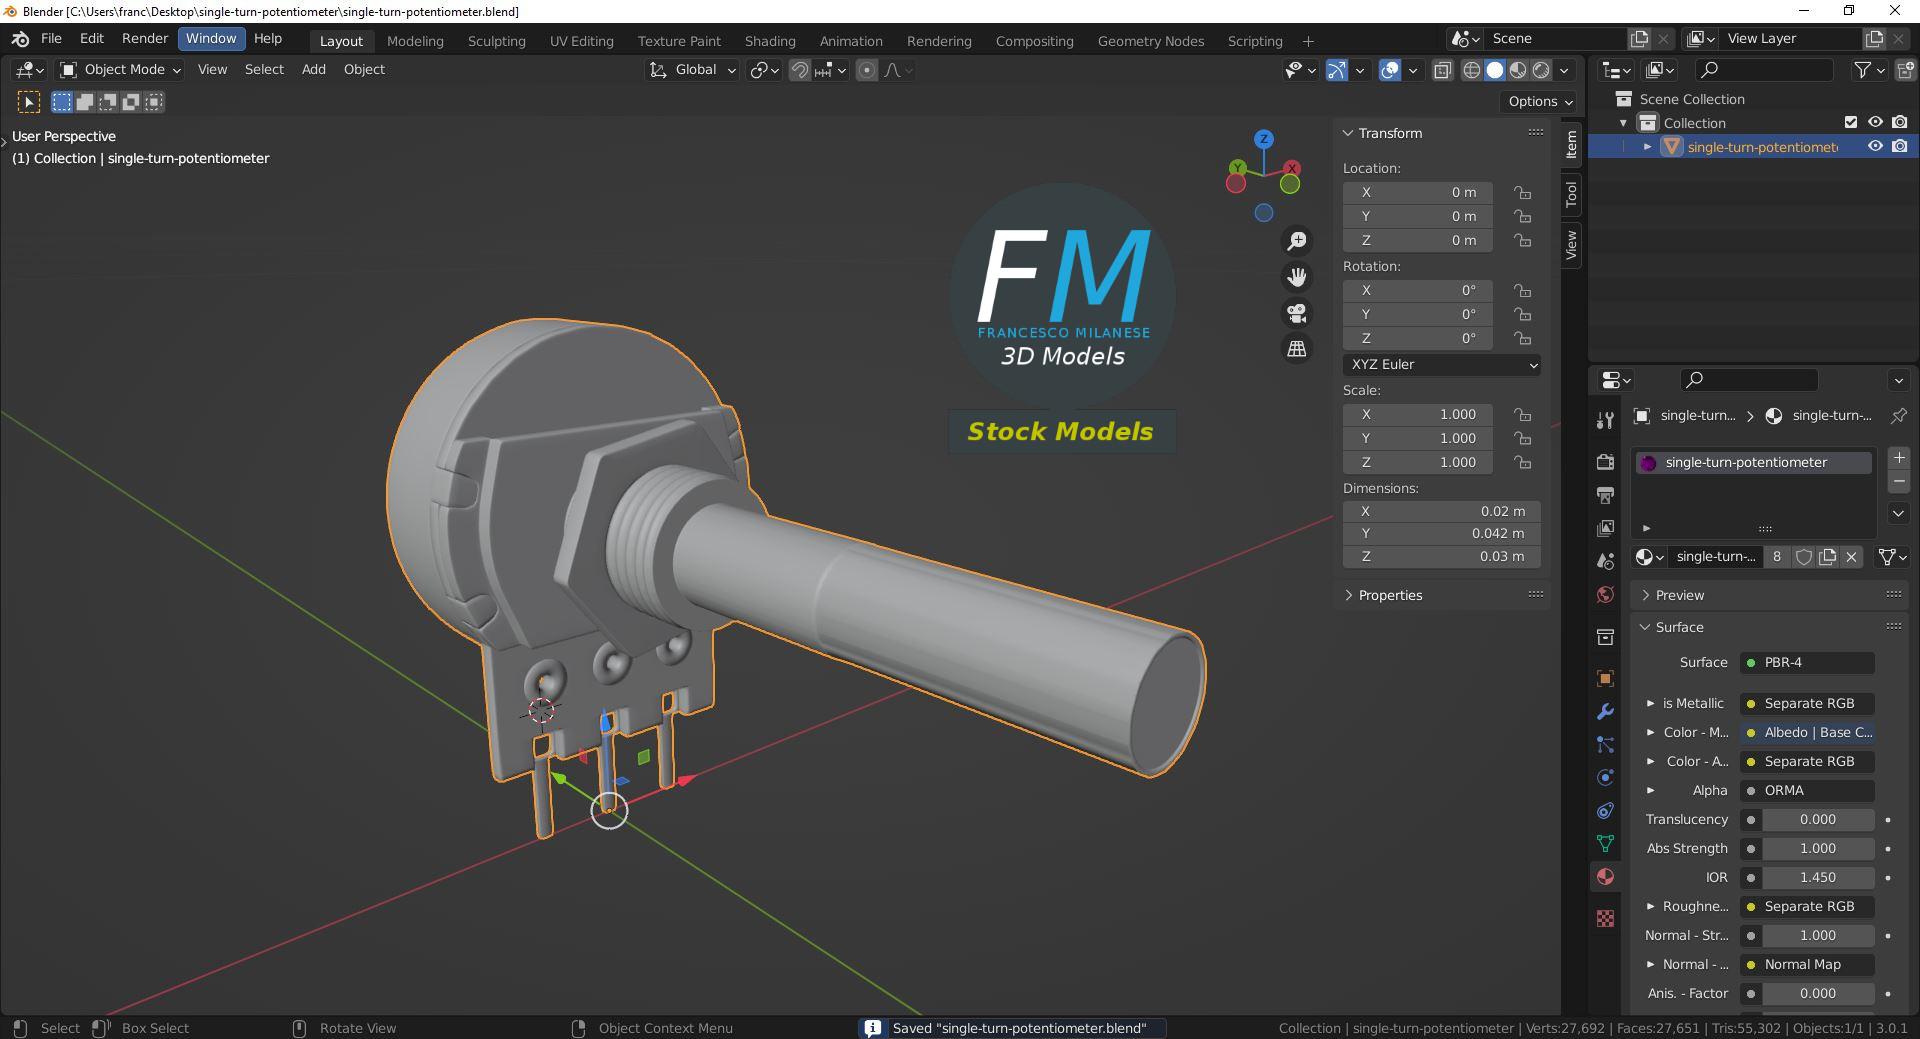Open the Object Mode dropdown

[120, 70]
